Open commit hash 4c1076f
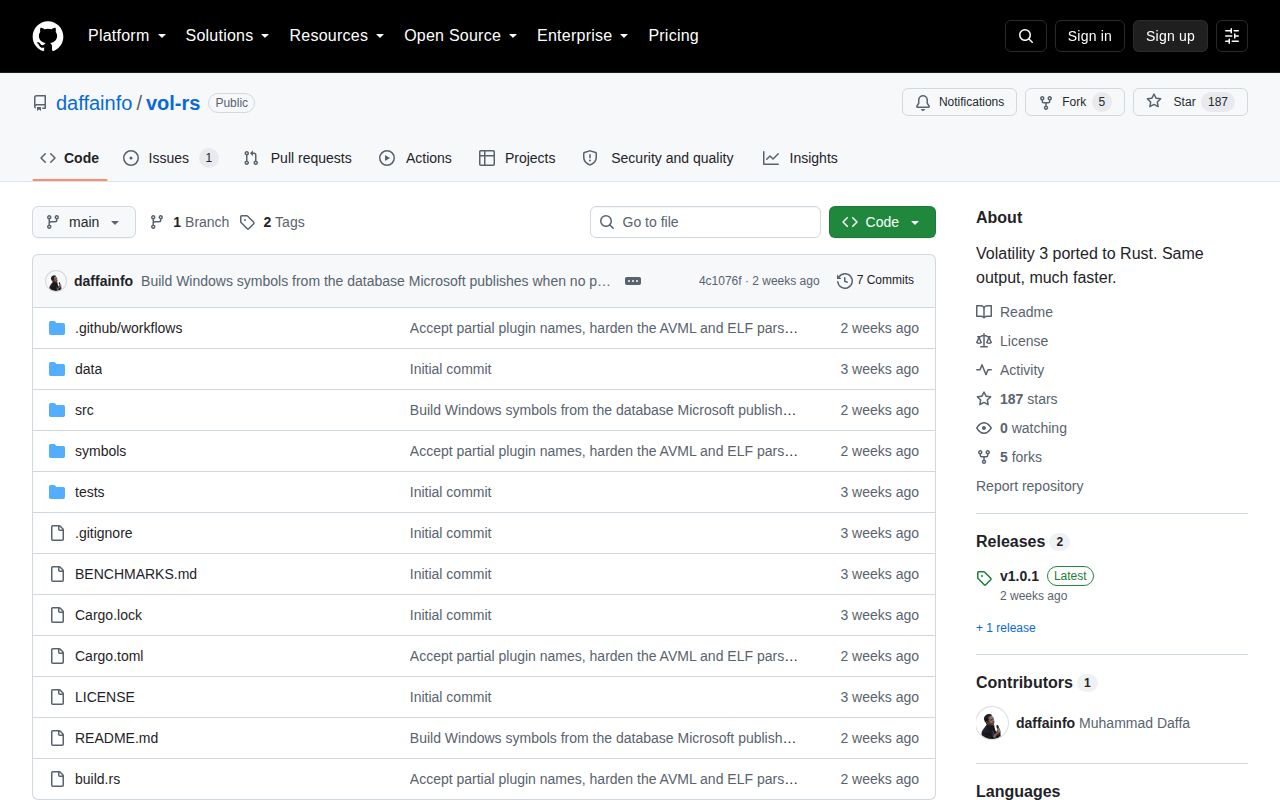Image resolution: width=1280 pixels, height=800 pixels. tap(720, 281)
